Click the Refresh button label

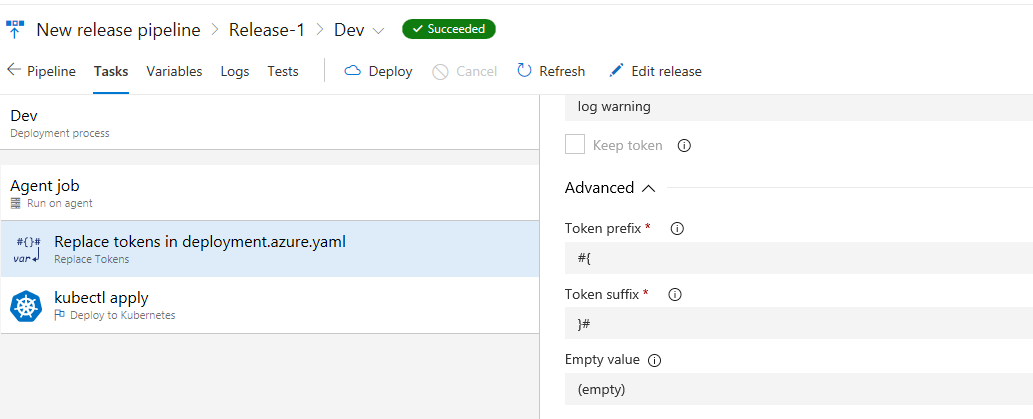click(562, 71)
